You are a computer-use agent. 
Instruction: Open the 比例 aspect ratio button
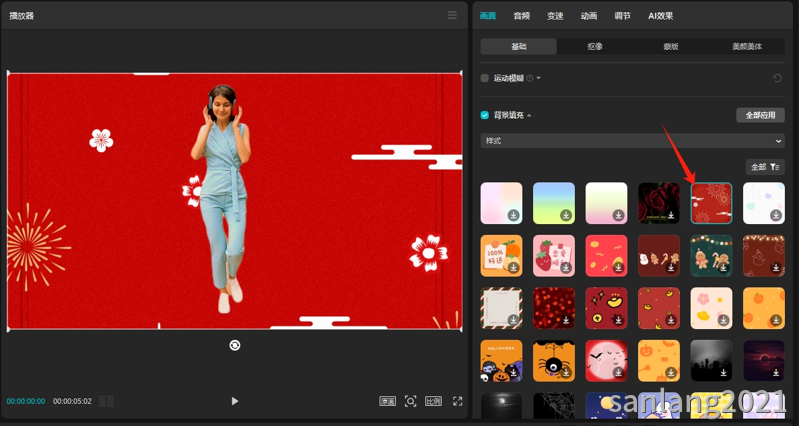tap(434, 401)
